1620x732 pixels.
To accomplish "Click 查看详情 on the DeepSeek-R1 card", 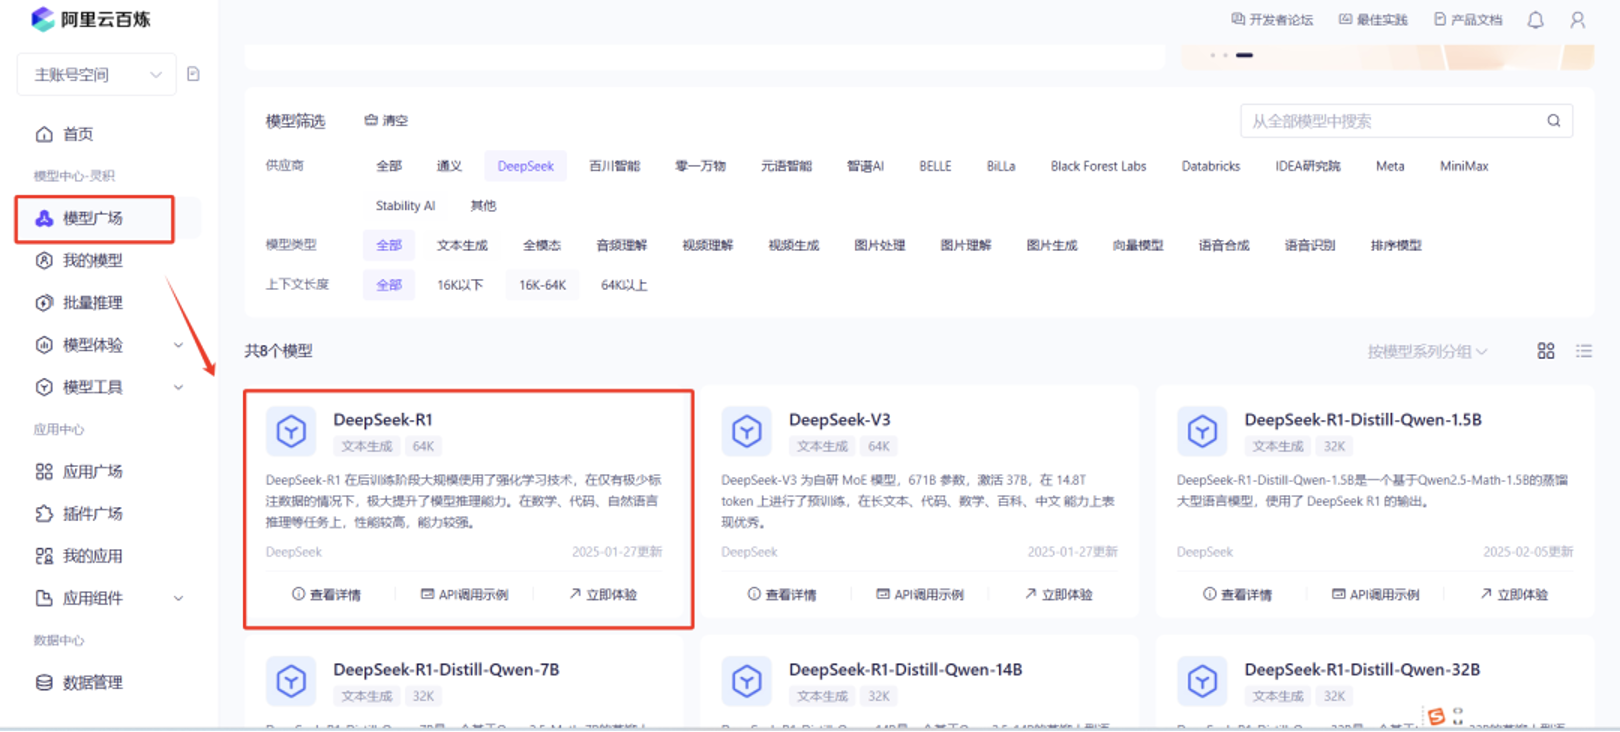I will coord(327,594).
